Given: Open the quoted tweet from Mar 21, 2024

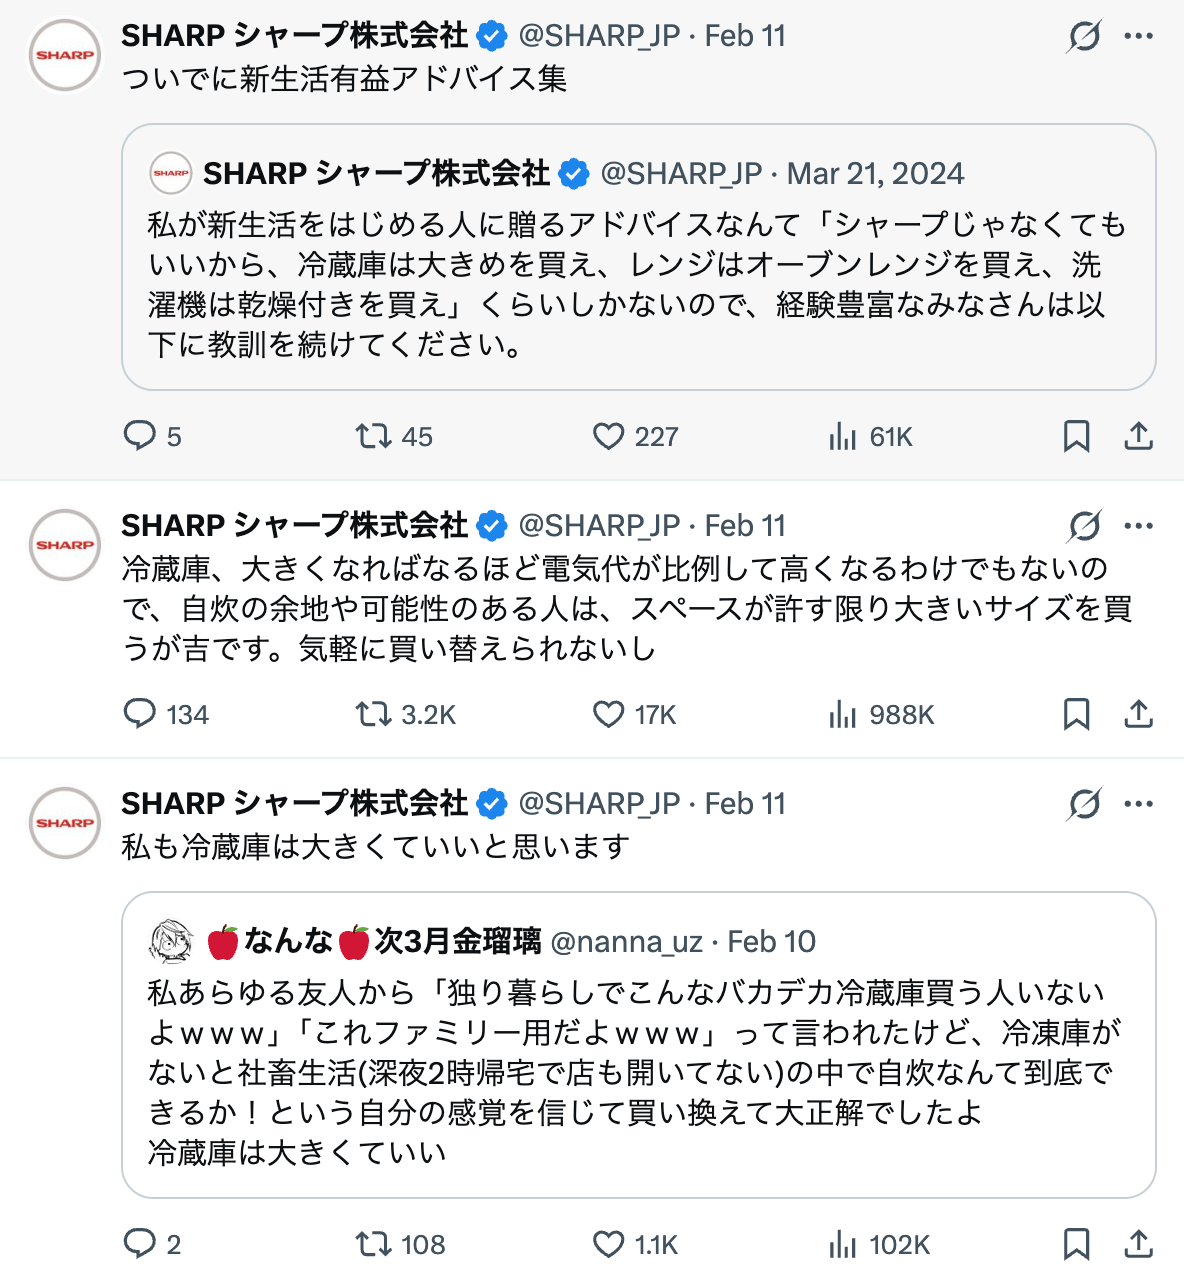Looking at the screenshot, I should coord(638,285).
